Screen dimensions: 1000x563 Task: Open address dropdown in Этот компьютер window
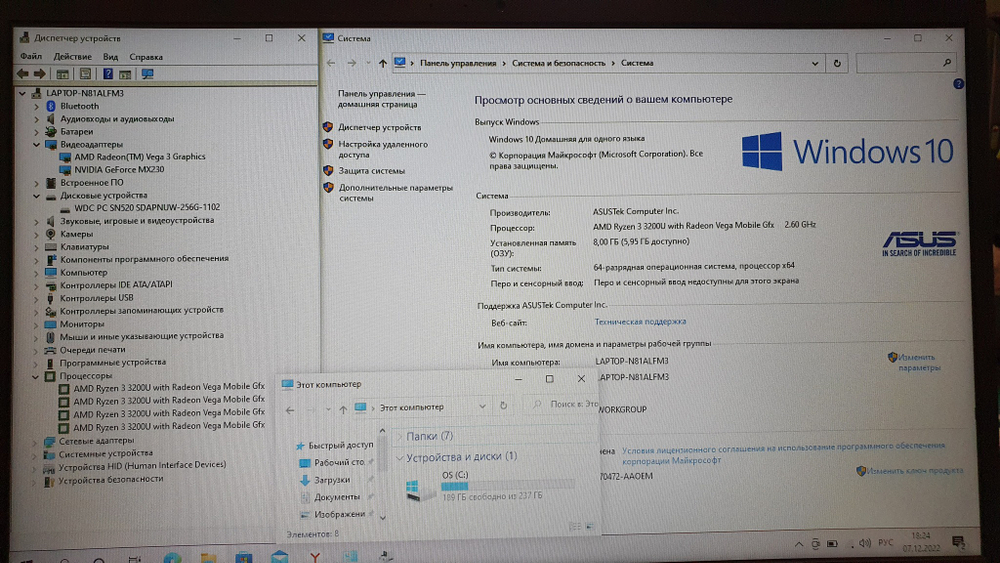coord(482,407)
